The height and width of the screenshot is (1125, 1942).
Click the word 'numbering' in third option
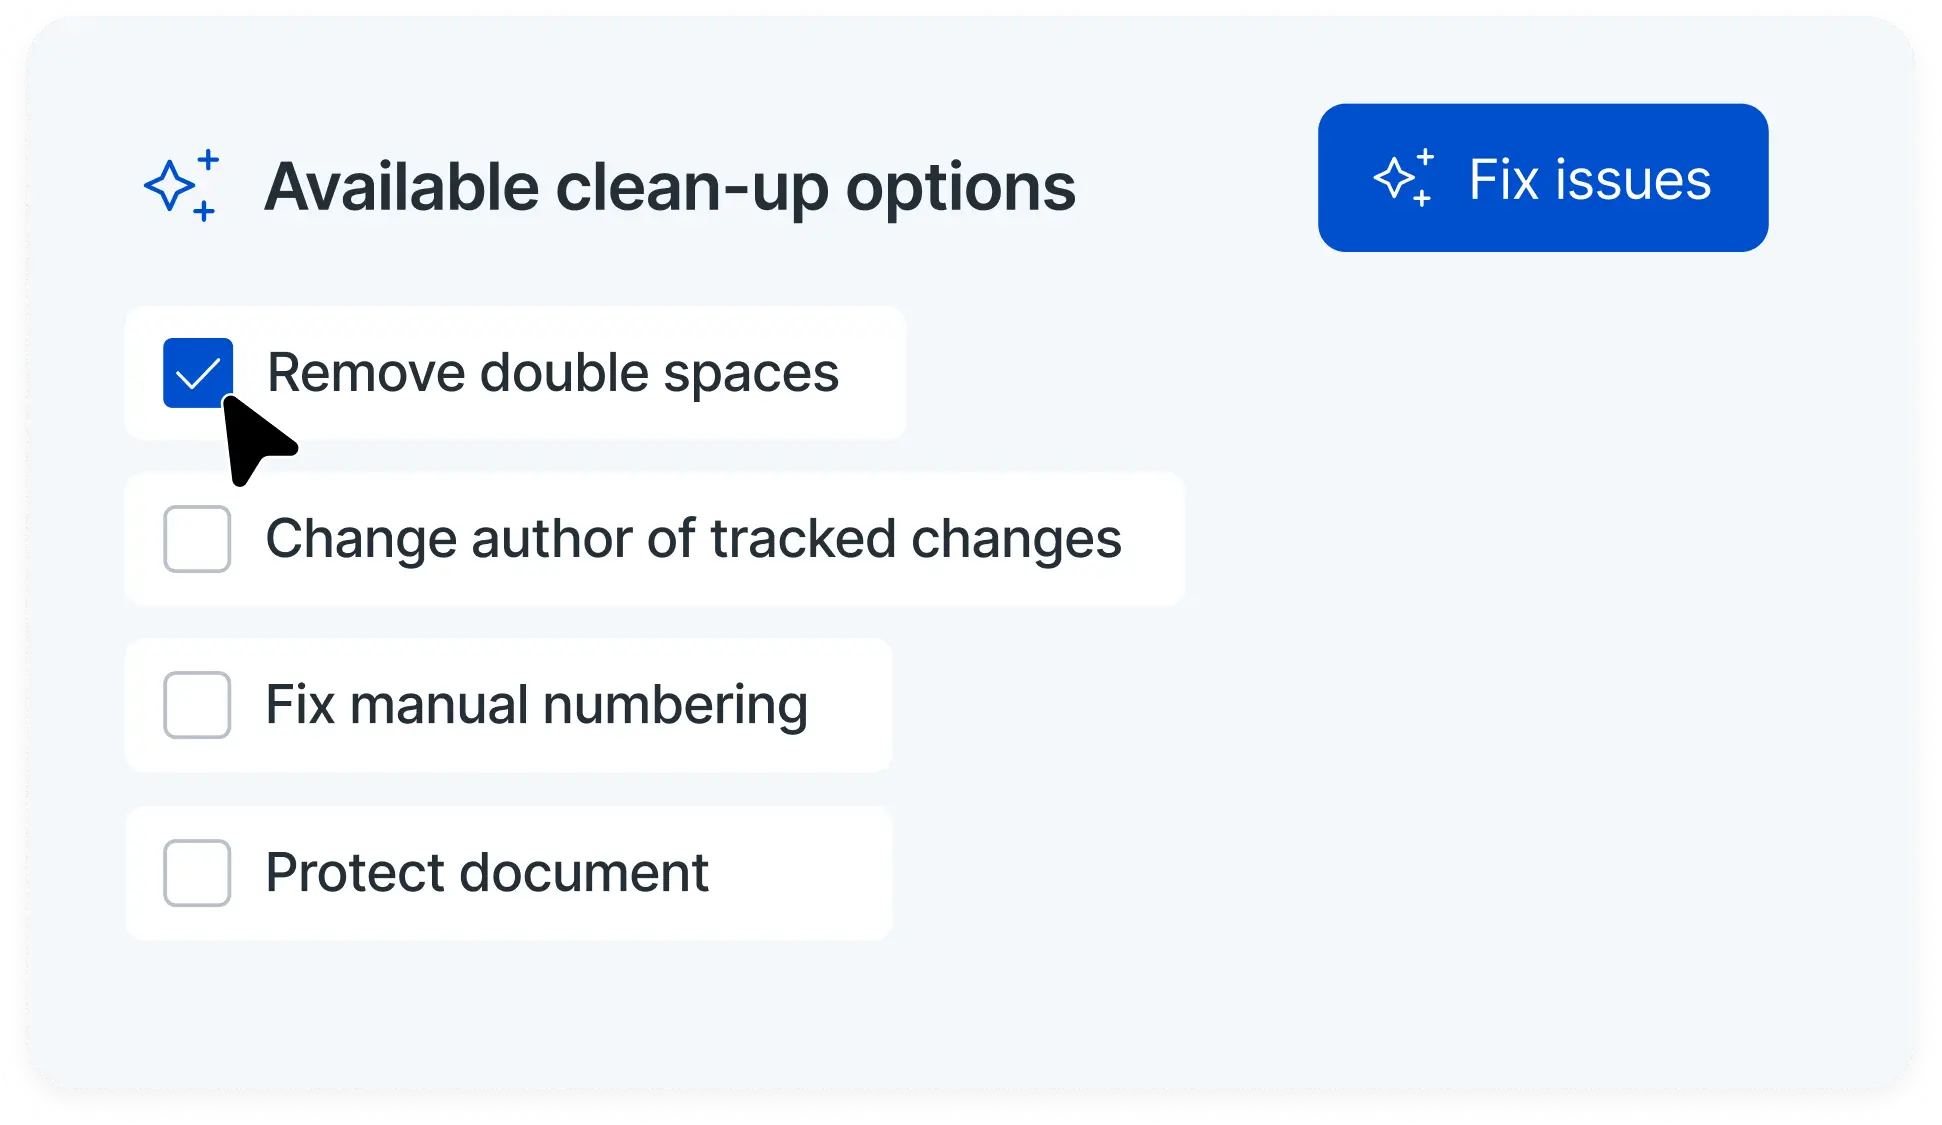(675, 706)
